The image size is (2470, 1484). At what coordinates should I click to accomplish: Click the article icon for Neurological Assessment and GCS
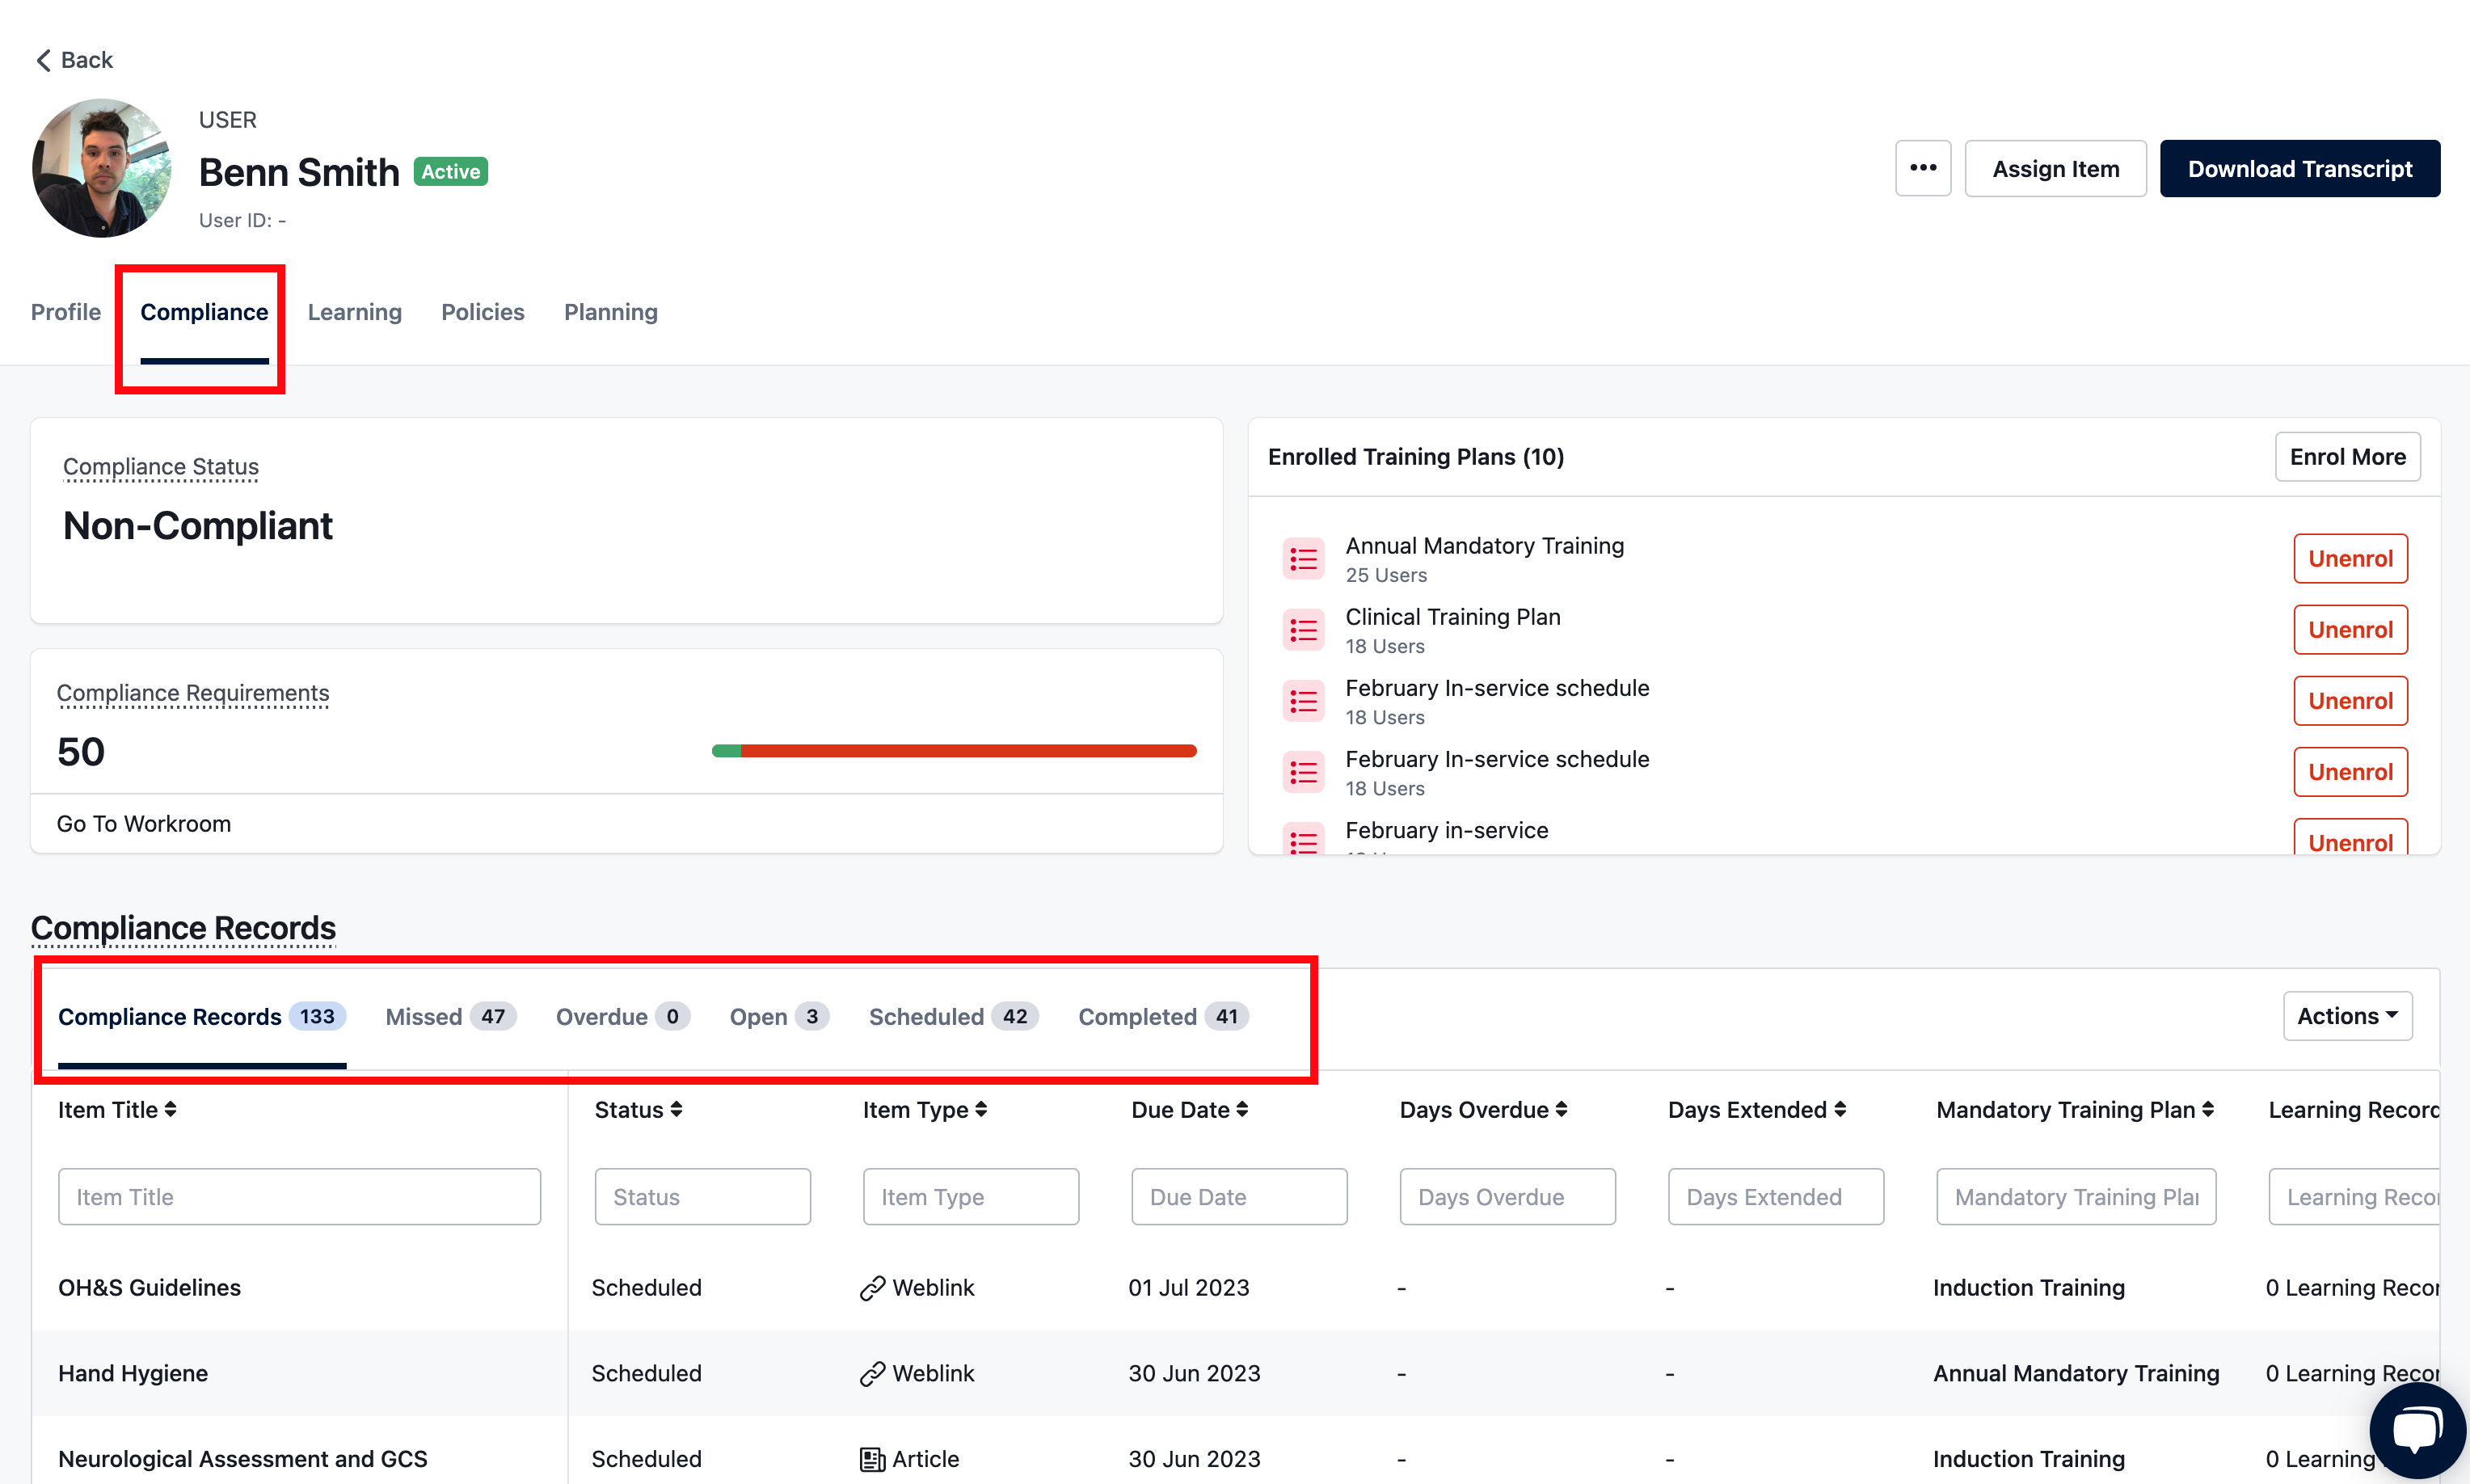coord(873,1458)
